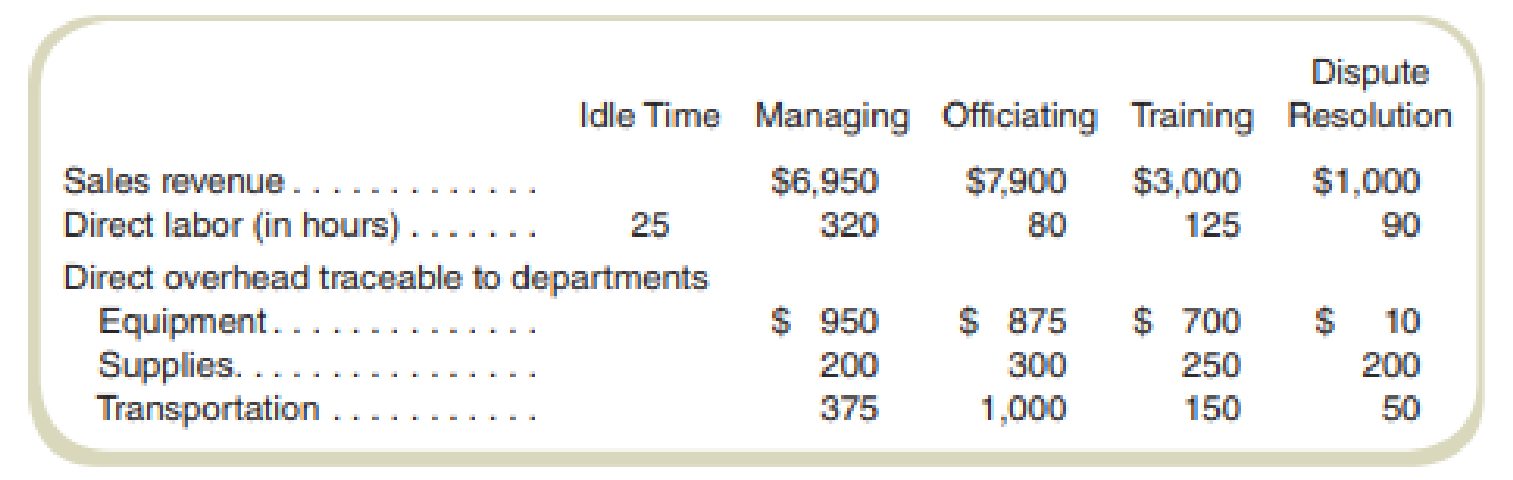This screenshot has height=480, width=1513.
Task: Select Idle Time labor hours 25
Action: click(x=650, y=226)
